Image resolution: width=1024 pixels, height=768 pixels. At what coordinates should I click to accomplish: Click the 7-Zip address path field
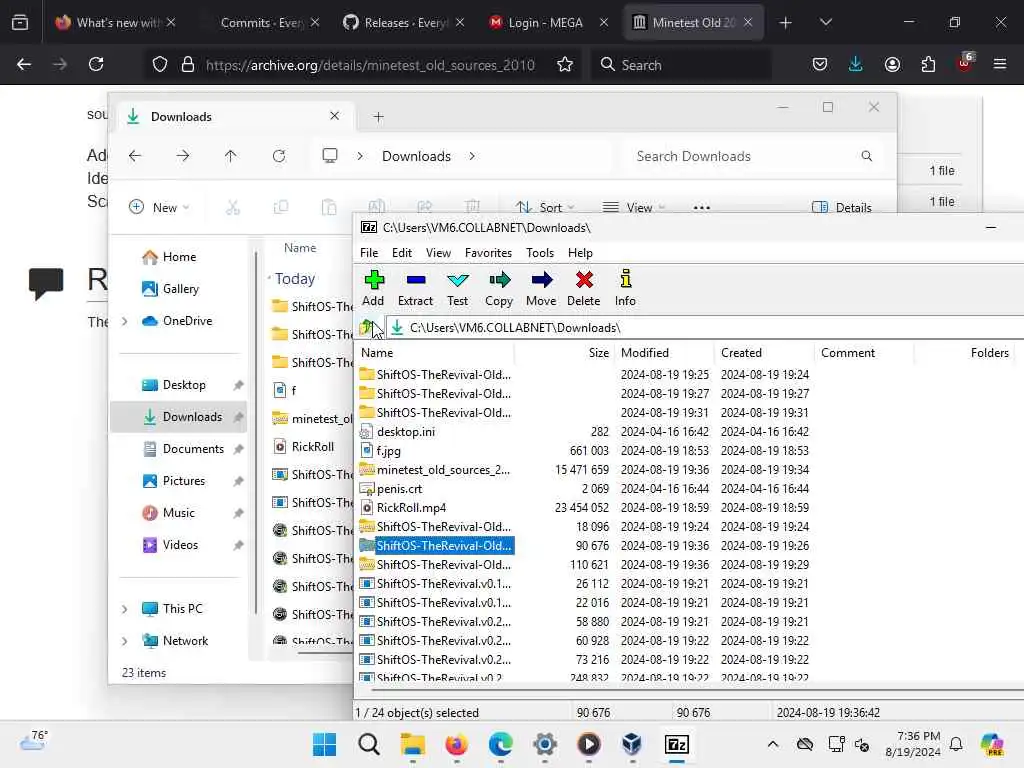[x=705, y=328]
